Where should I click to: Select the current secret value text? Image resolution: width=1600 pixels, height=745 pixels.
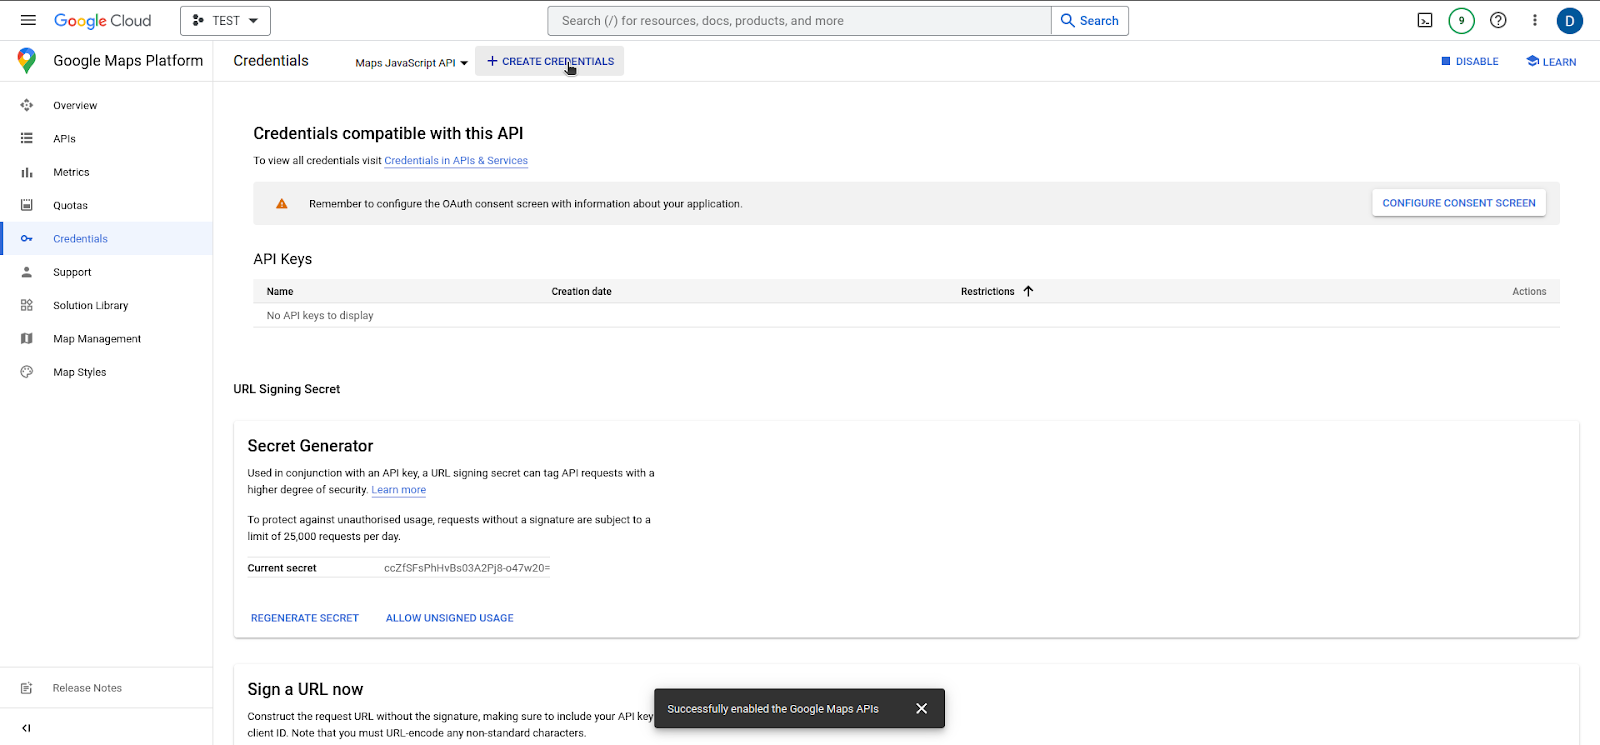tap(467, 568)
